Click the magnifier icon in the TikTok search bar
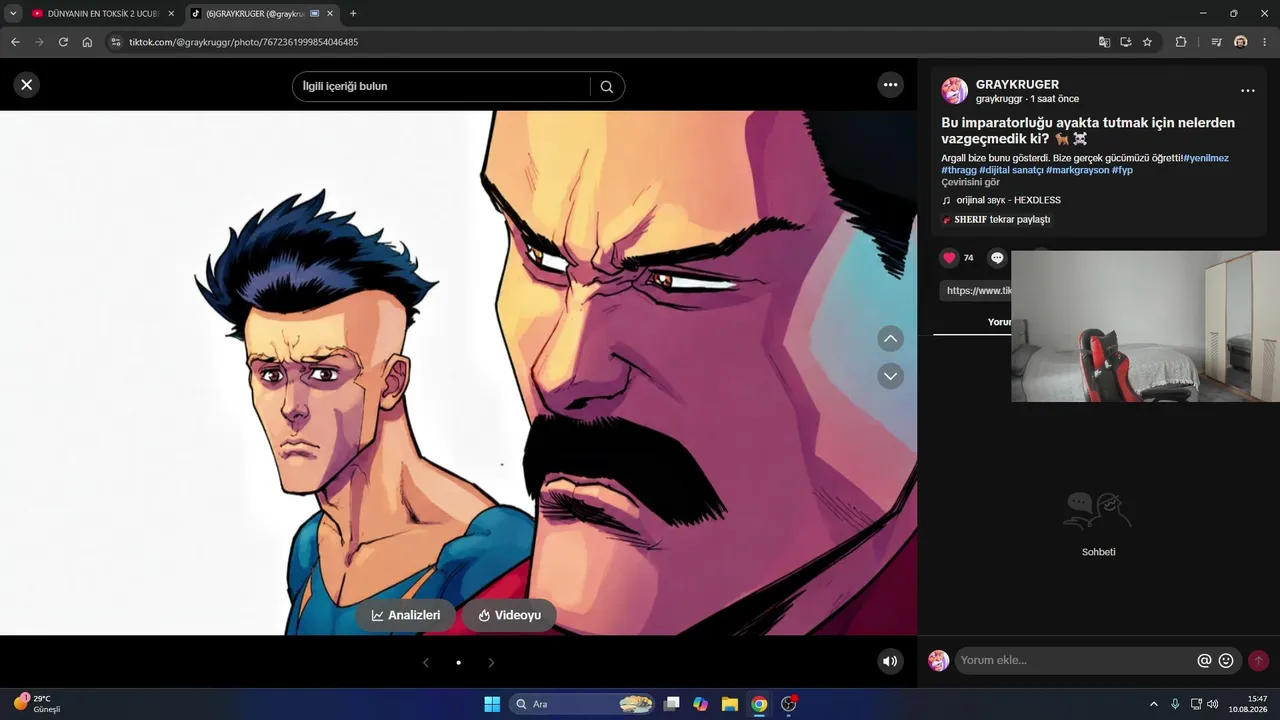The height and width of the screenshot is (720, 1280). click(607, 87)
